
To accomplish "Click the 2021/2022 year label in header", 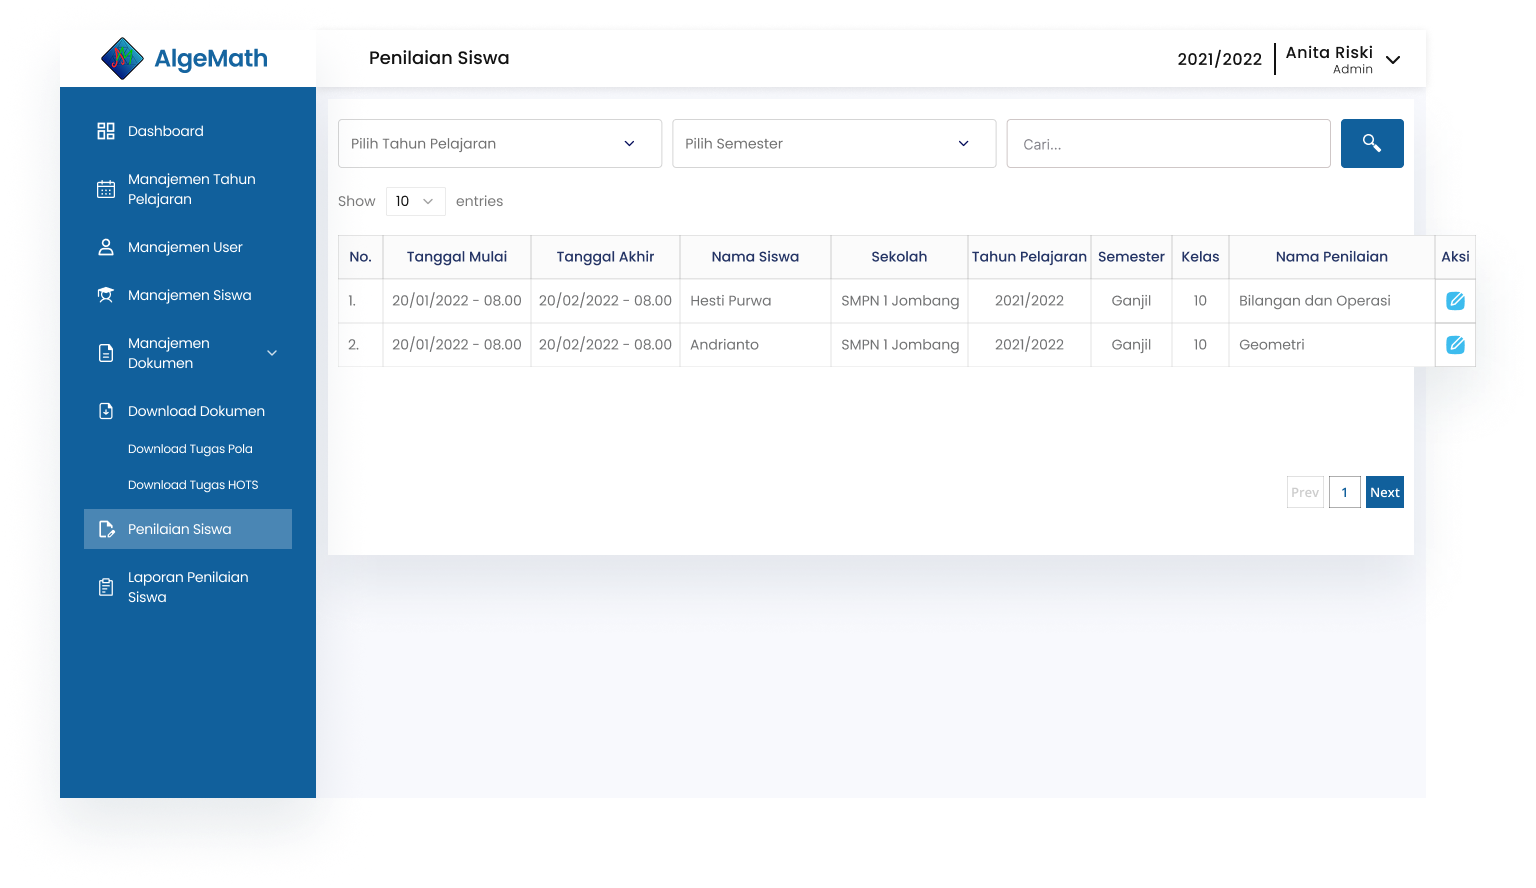I will click(x=1220, y=59).
